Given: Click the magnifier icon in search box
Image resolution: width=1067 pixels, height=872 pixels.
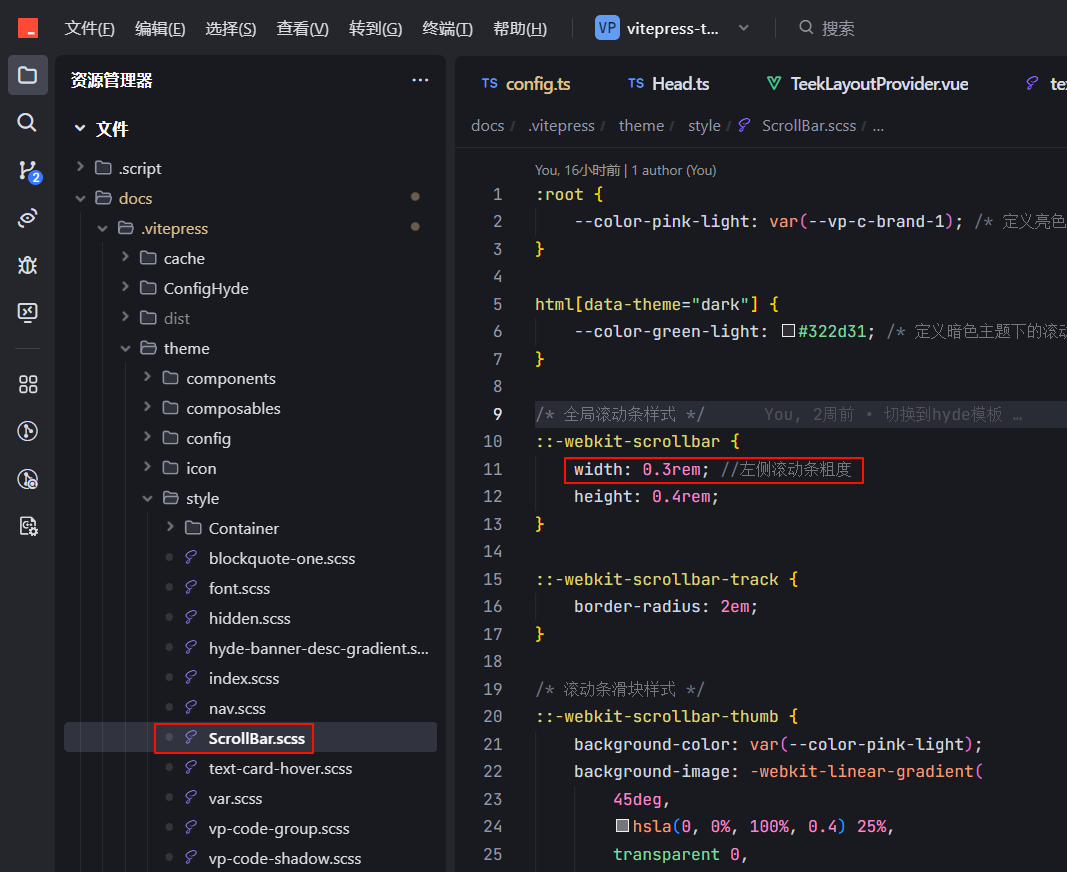Looking at the screenshot, I should 806,27.
